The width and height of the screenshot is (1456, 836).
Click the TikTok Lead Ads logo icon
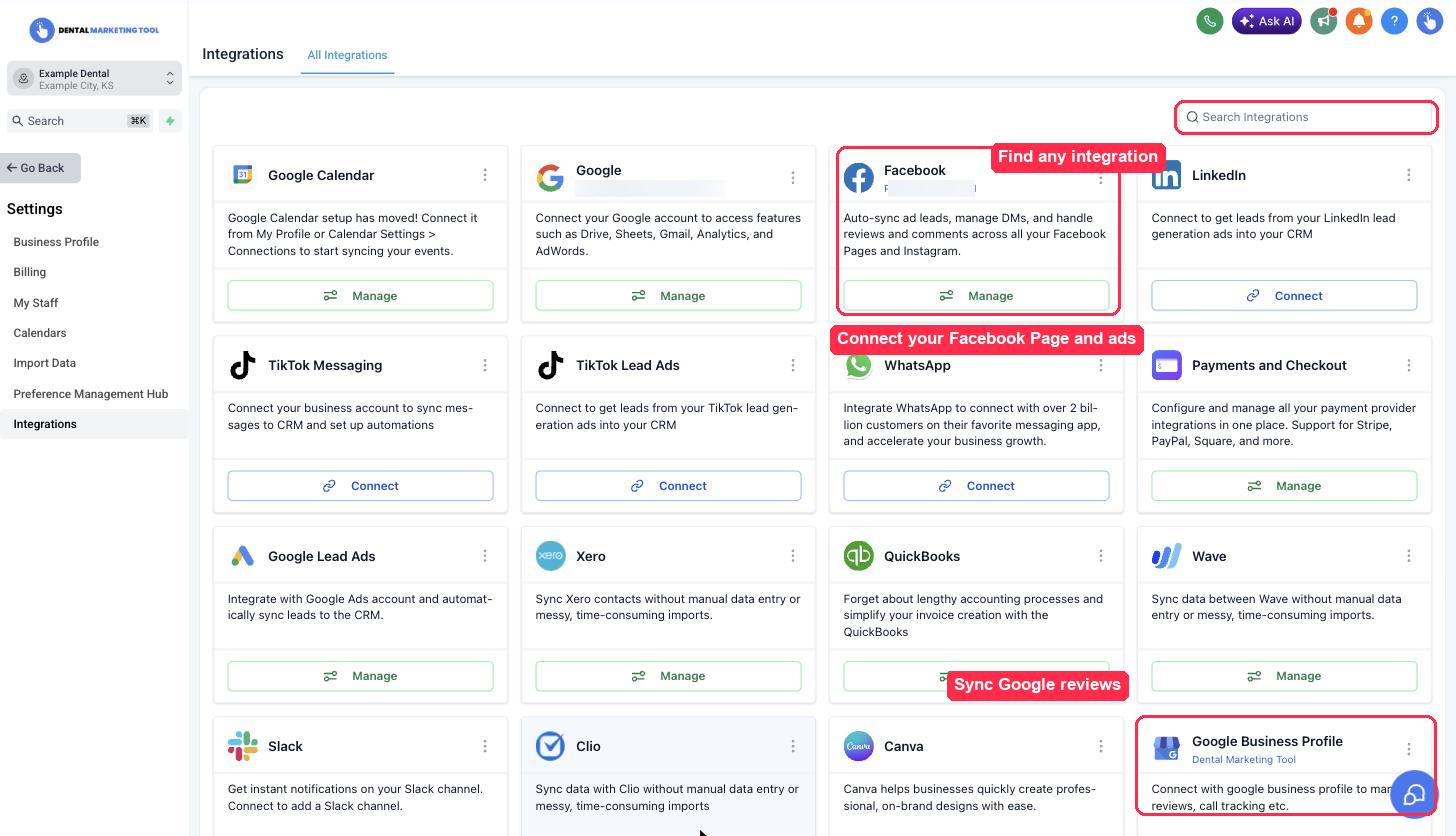point(550,365)
